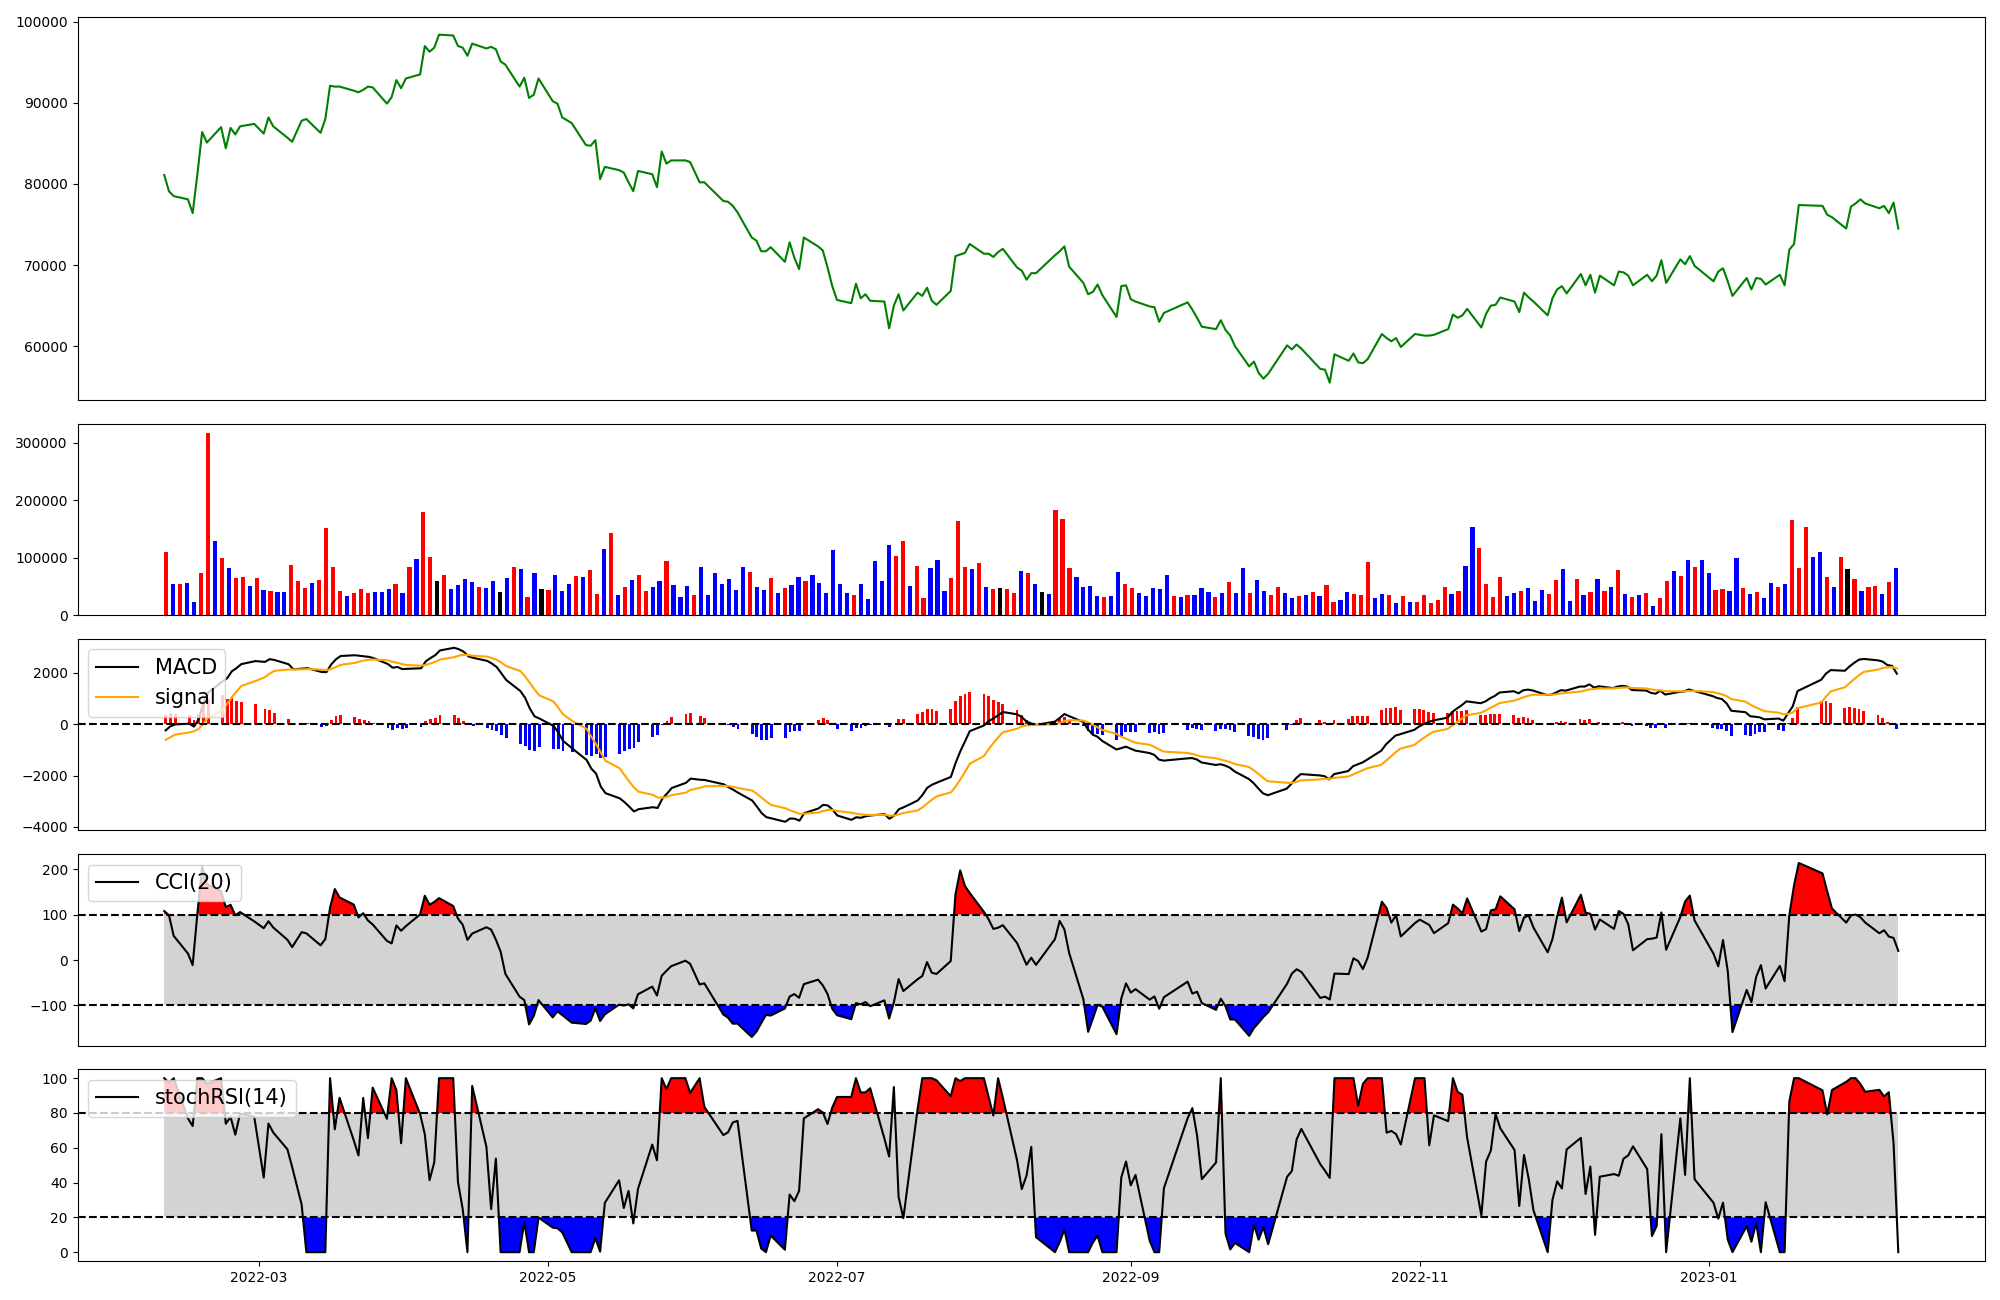Click the 2022-11 date tick label
This screenshot has height=1300, width=2000.
click(x=1420, y=1277)
